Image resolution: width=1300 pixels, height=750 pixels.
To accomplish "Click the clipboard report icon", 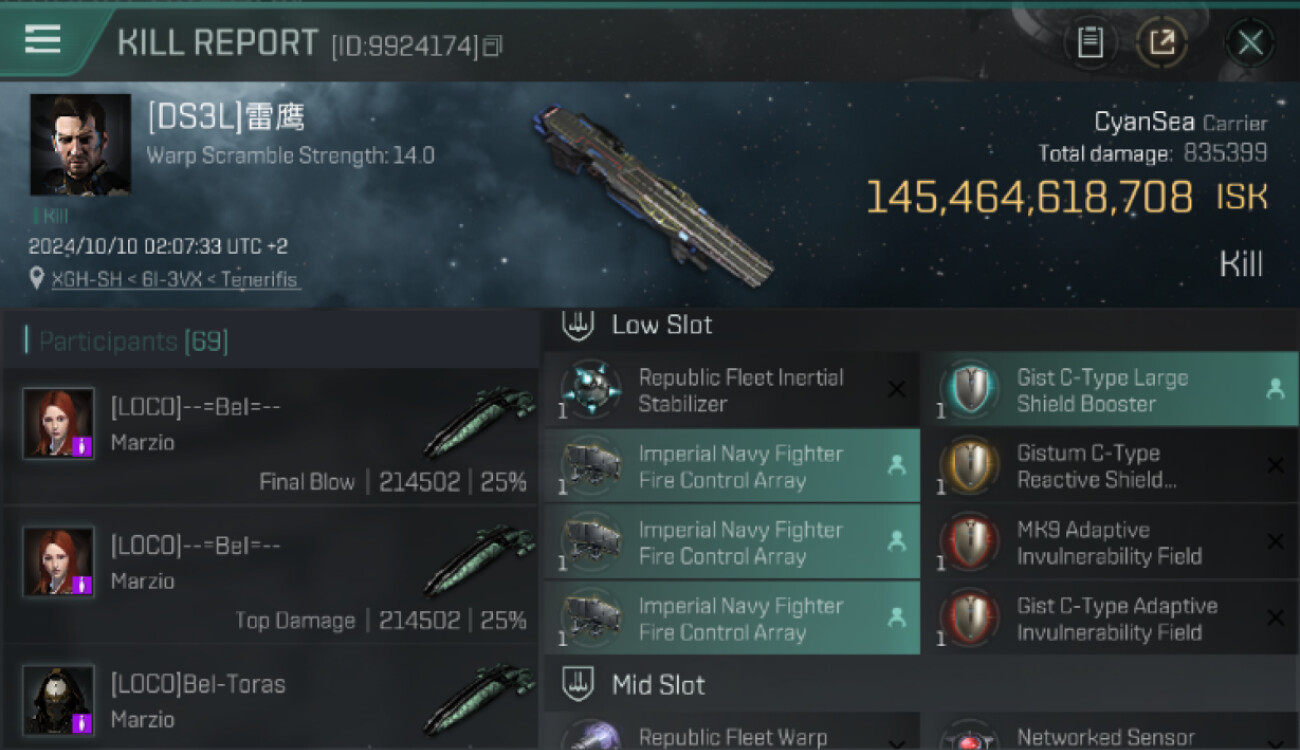I will (1090, 42).
